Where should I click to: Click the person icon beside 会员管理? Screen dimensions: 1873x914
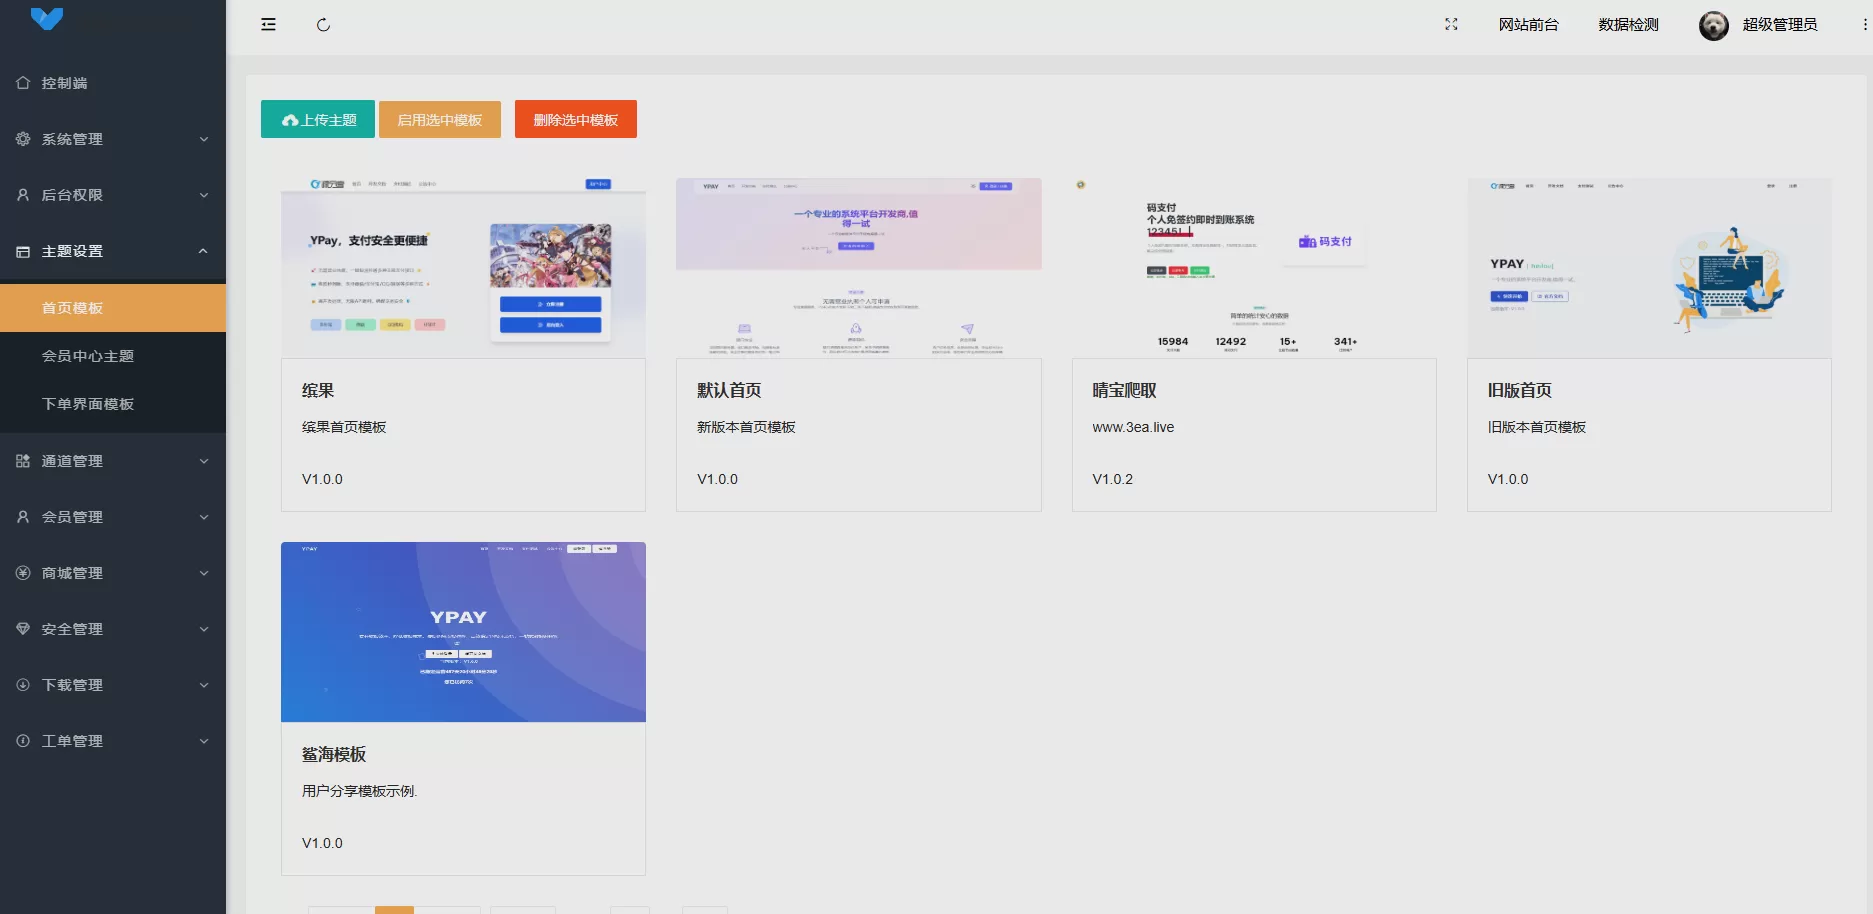pyautogui.click(x=23, y=517)
